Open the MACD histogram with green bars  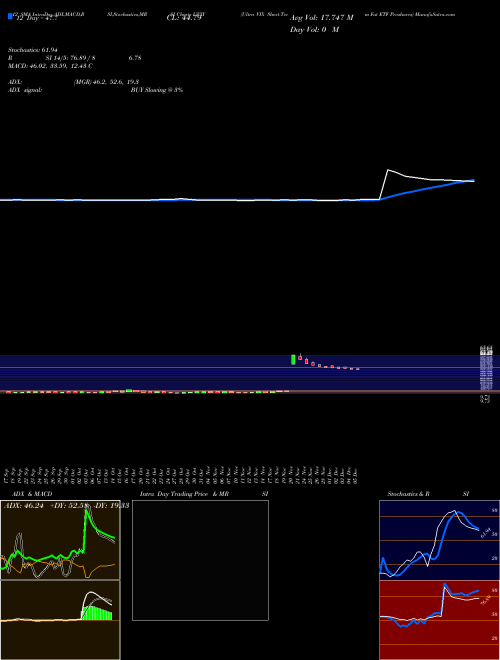click(x=60, y=620)
